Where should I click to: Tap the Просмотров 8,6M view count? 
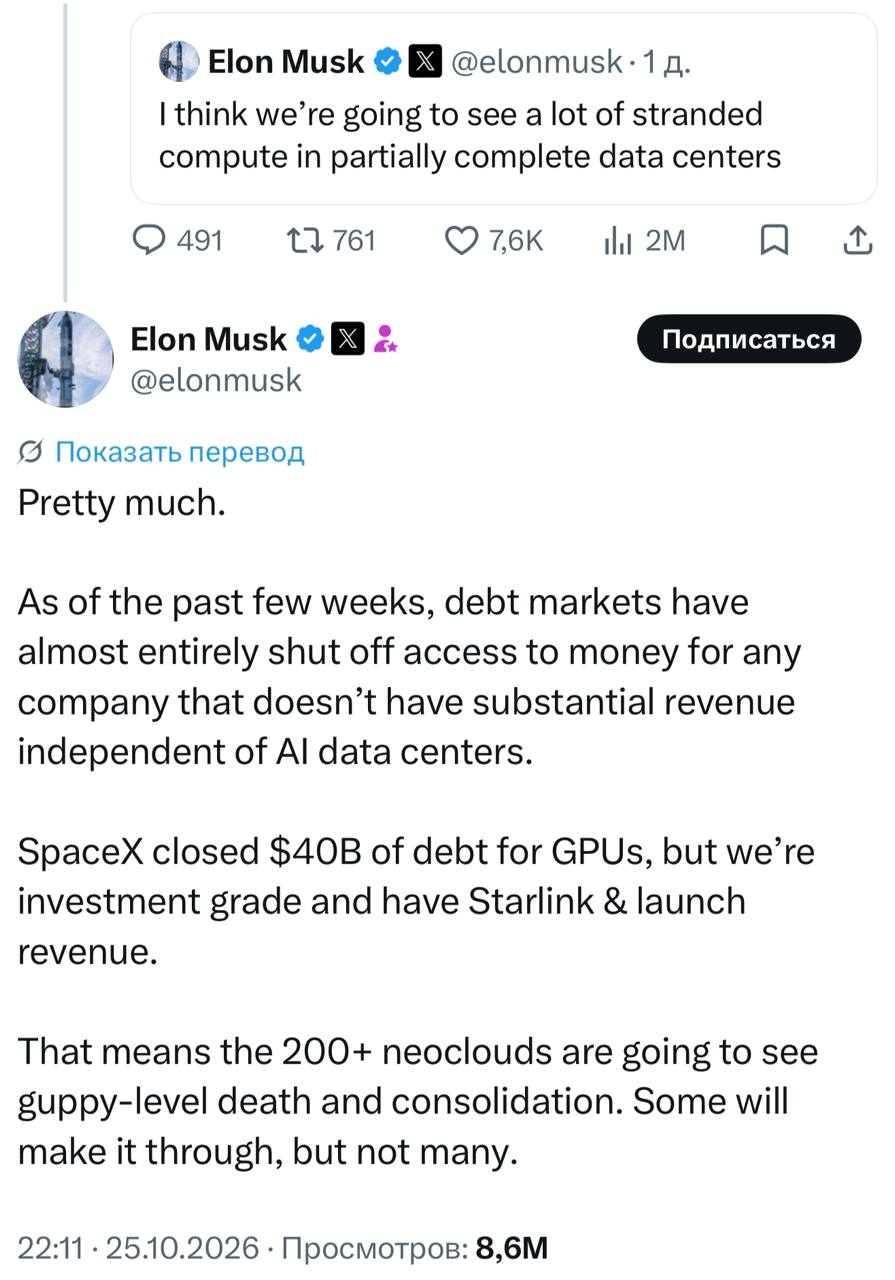pos(414,1248)
